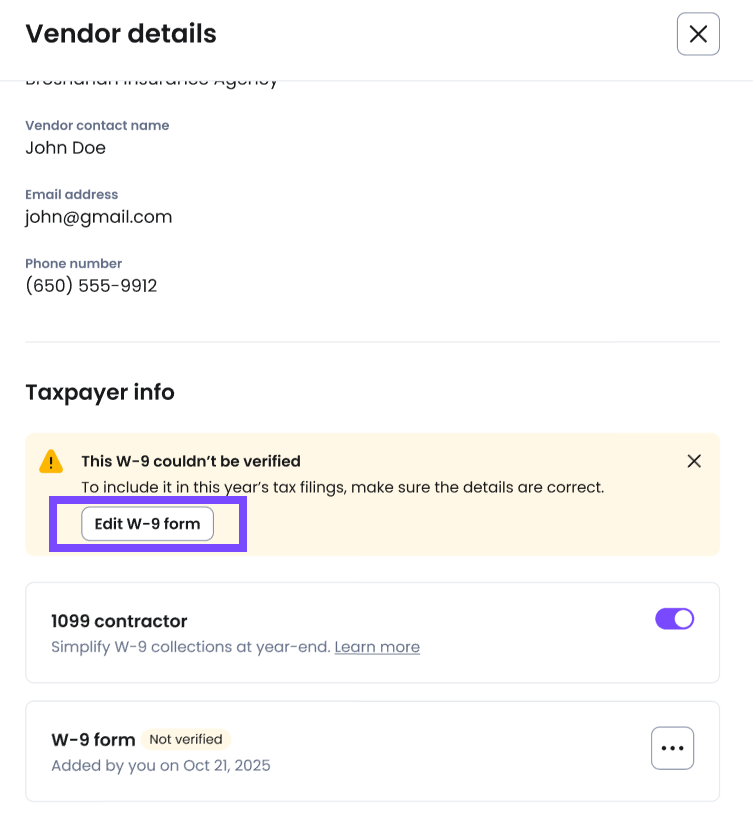This screenshot has width=753, height=821.
Task: Open the Learn more link
Action: tap(377, 647)
